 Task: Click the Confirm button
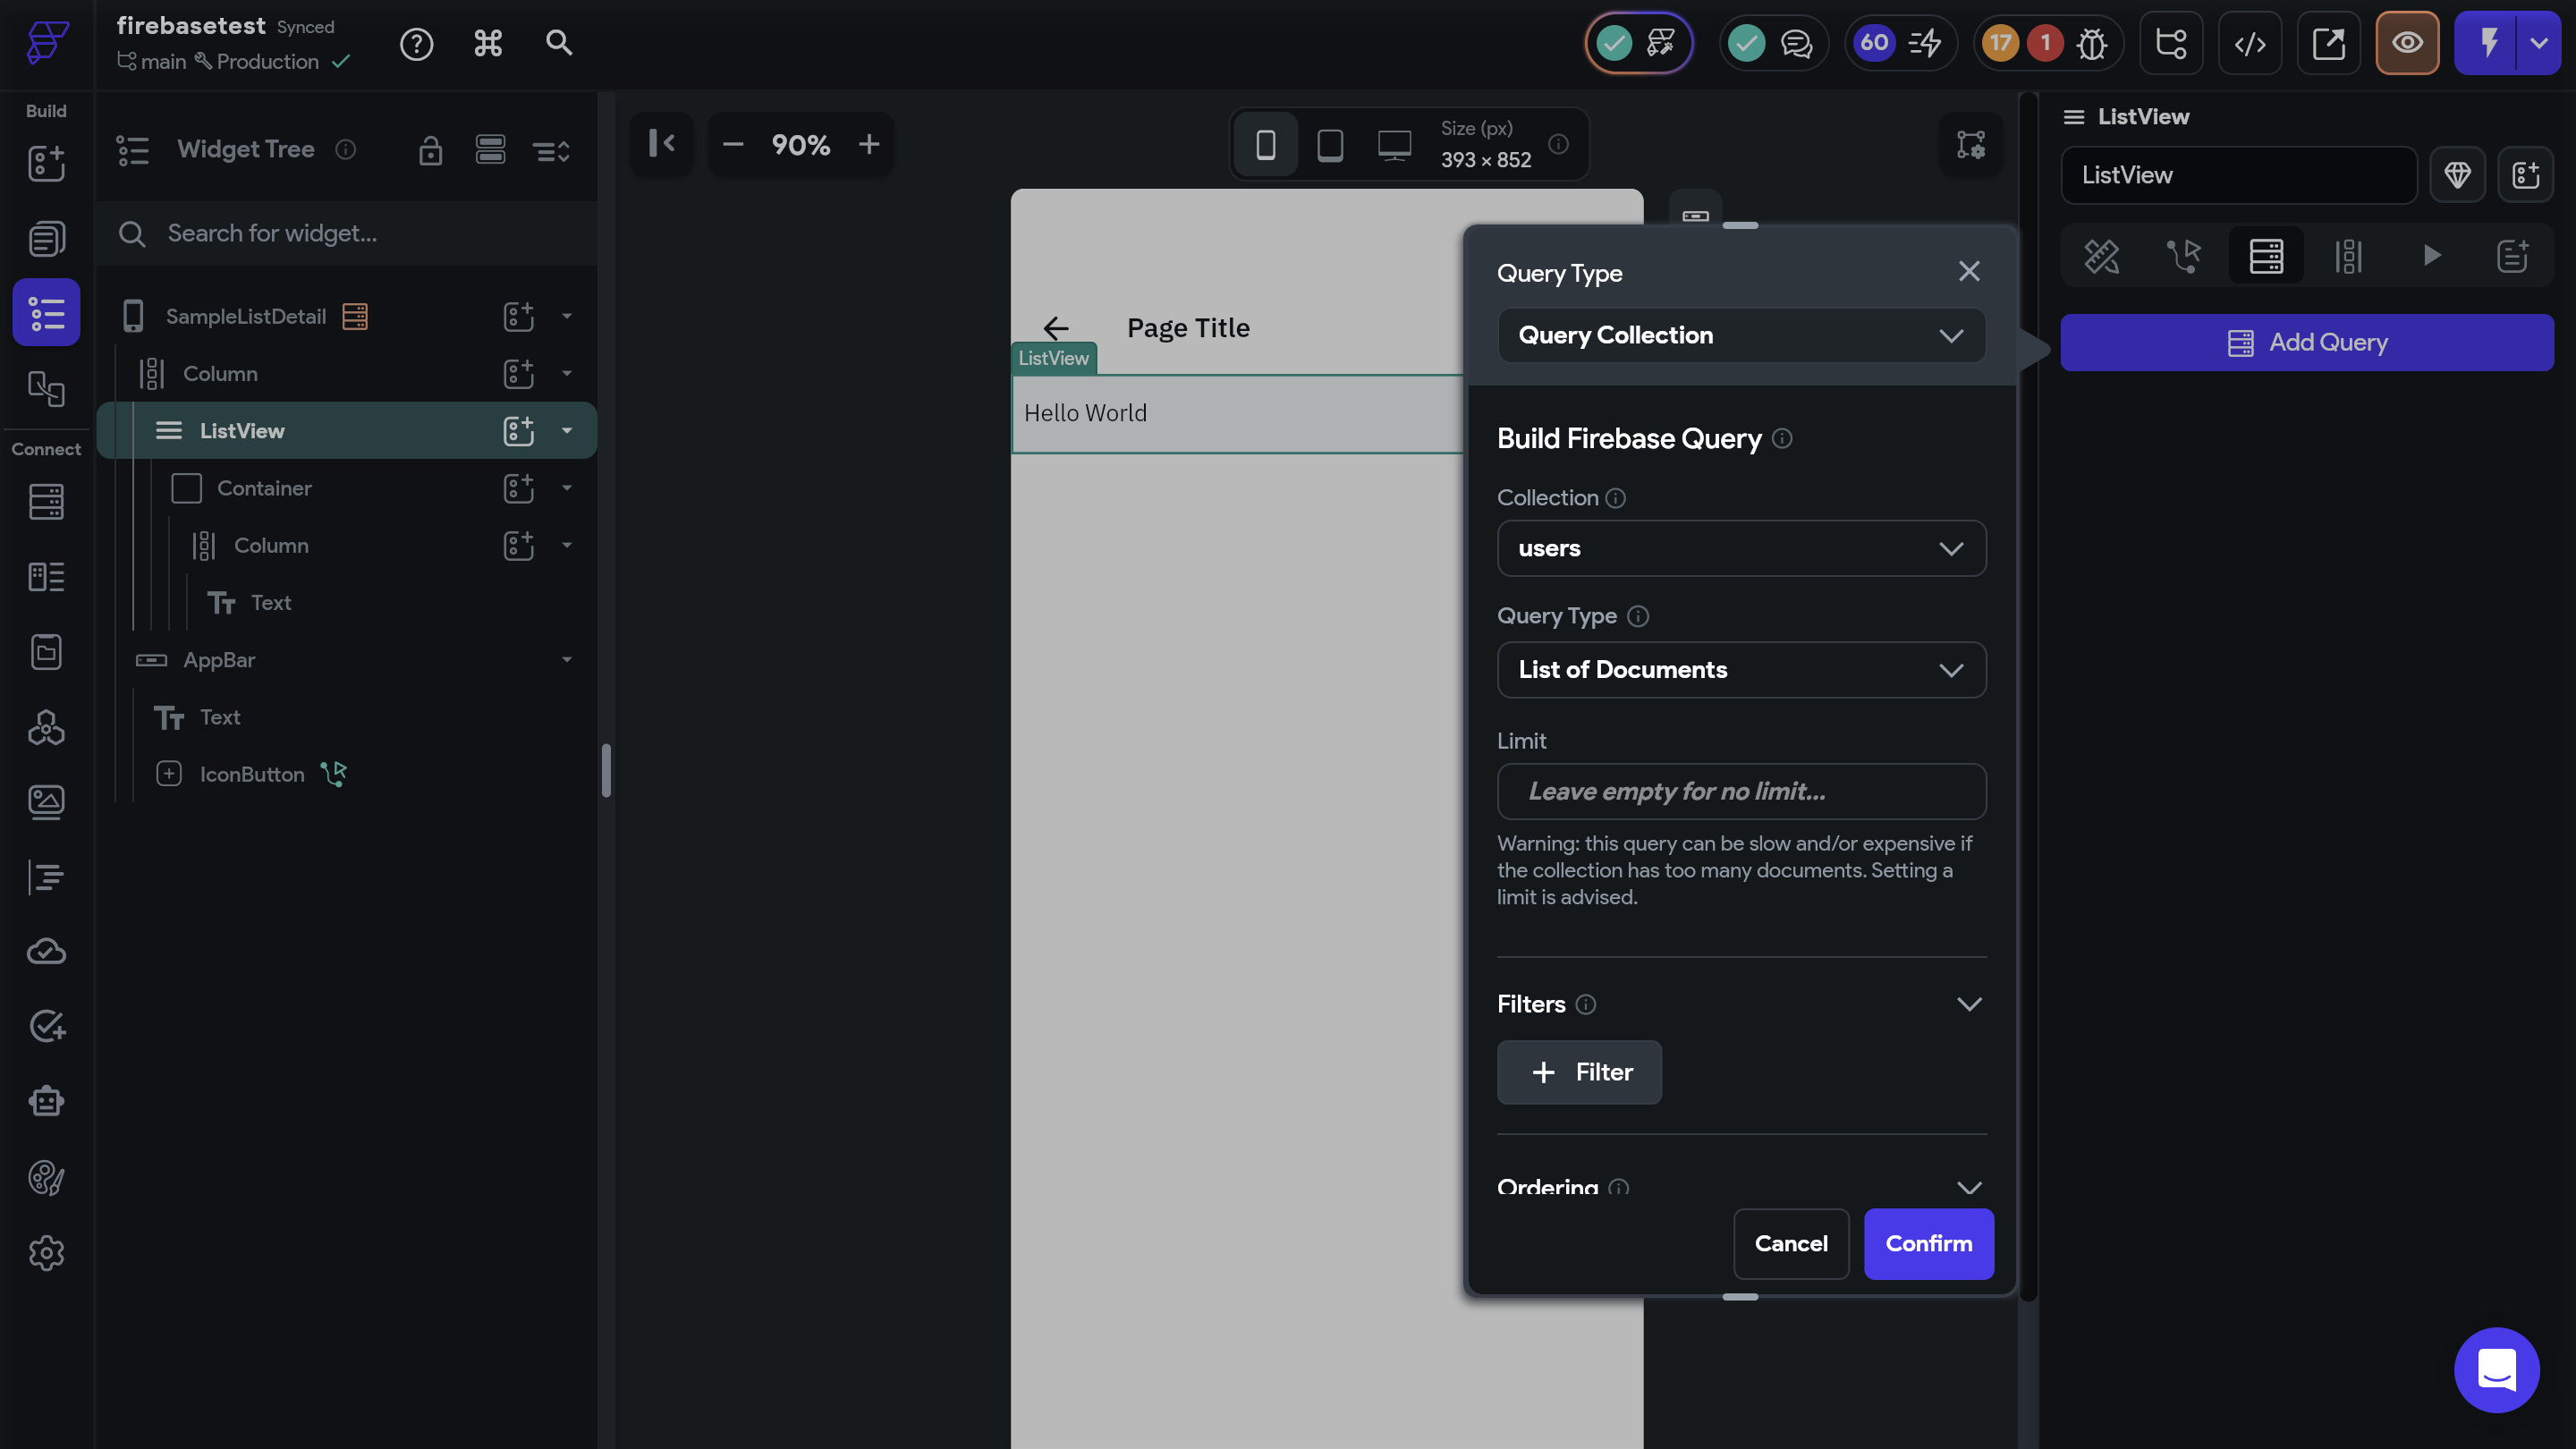coord(1928,1243)
